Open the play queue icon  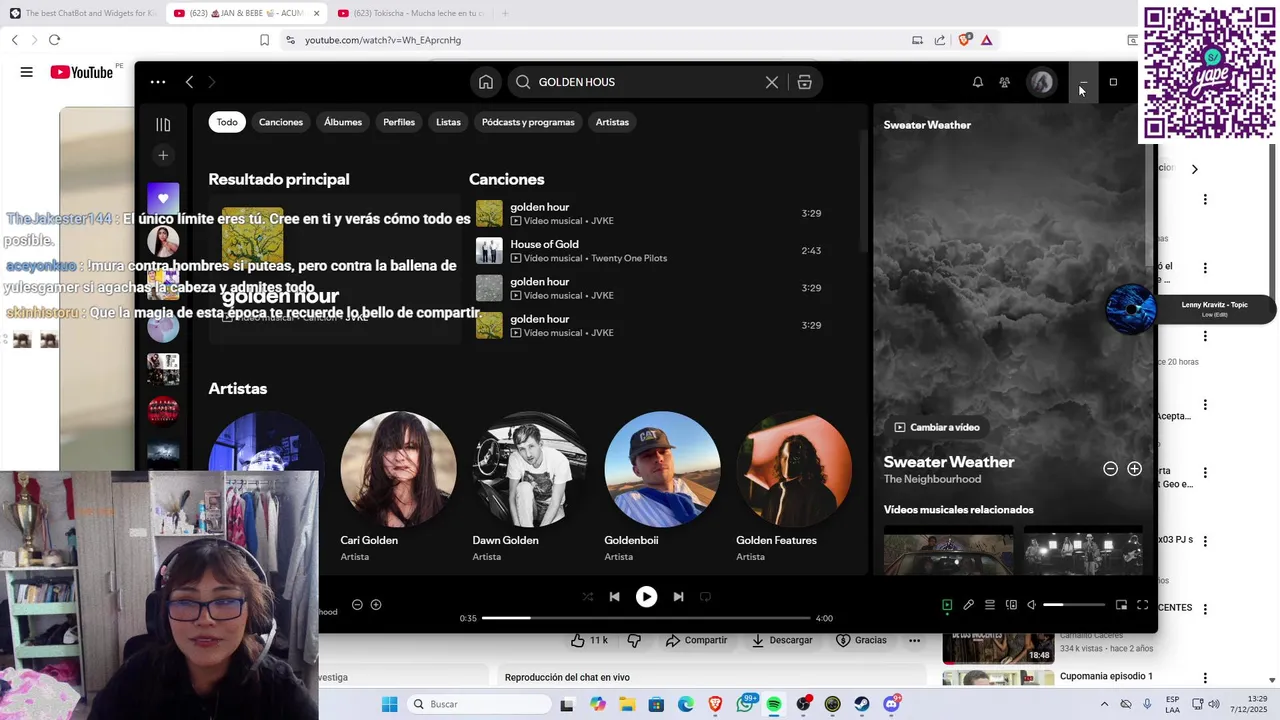pos(990,605)
